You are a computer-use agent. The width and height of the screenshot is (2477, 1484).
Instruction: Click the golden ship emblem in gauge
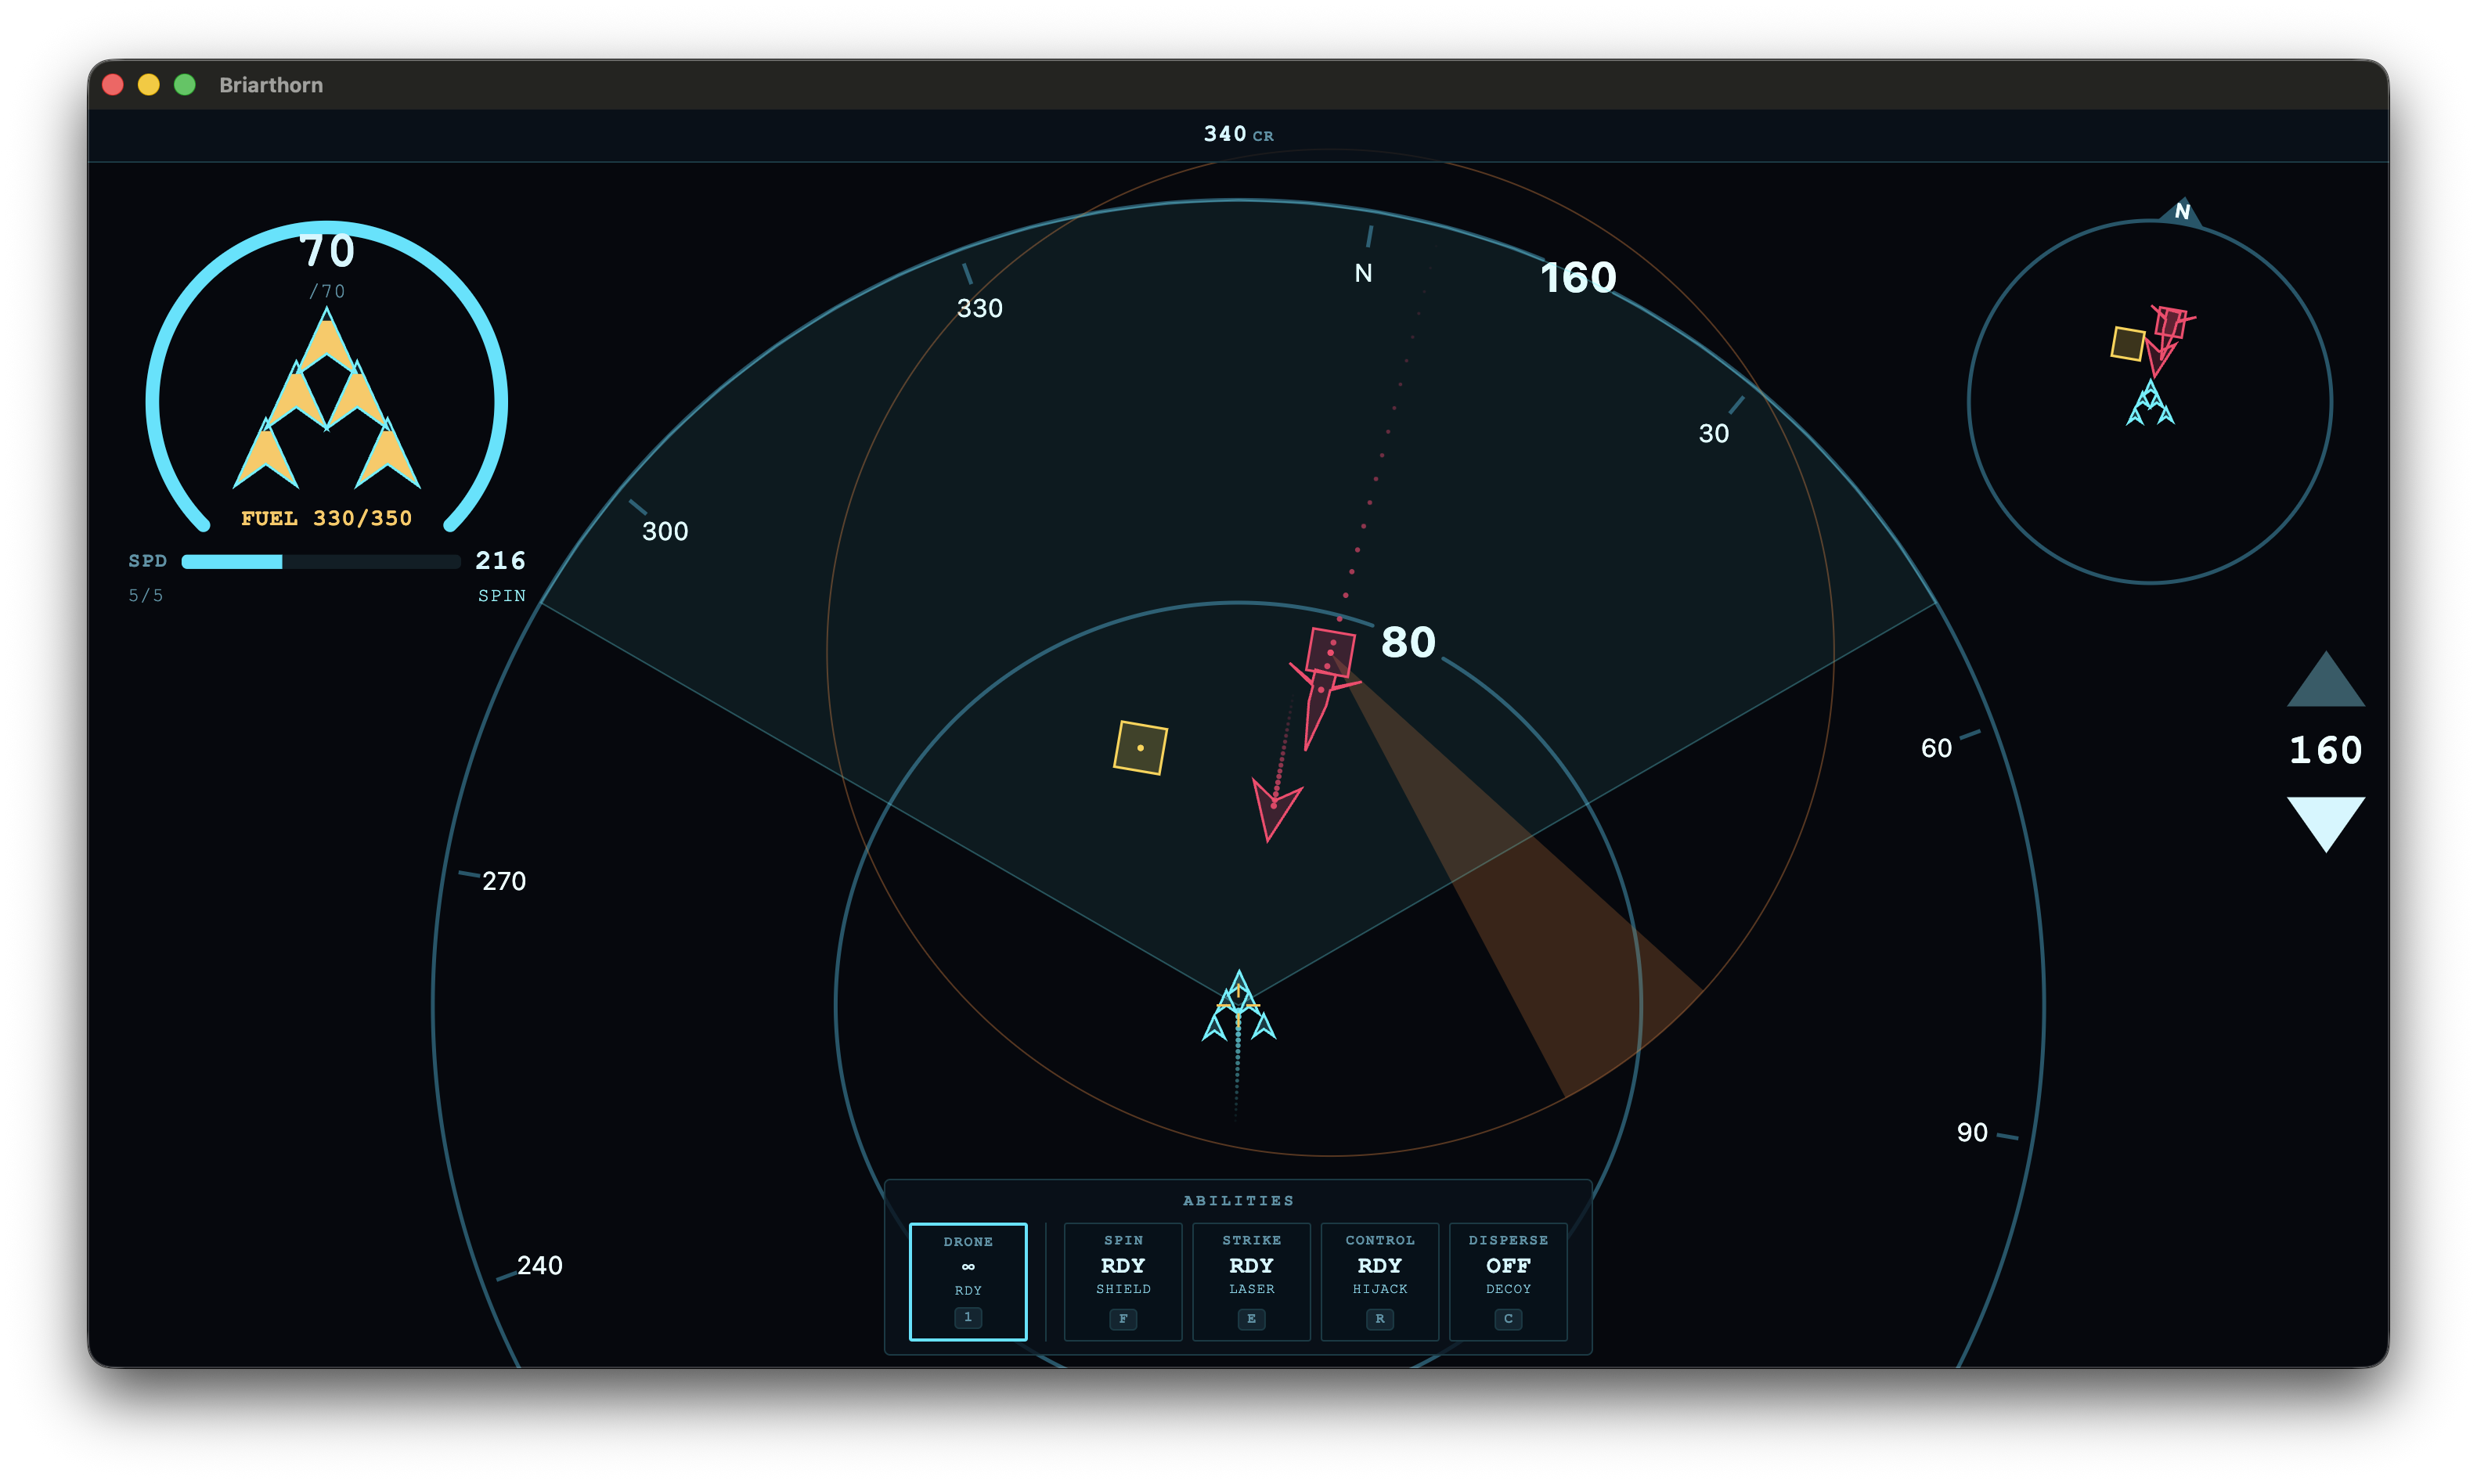[x=326, y=398]
